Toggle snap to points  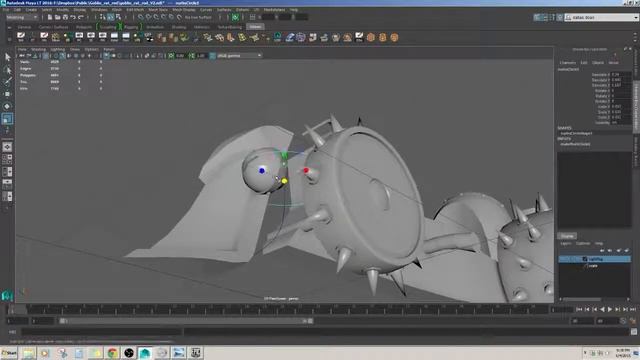pyautogui.click(x=156, y=17)
